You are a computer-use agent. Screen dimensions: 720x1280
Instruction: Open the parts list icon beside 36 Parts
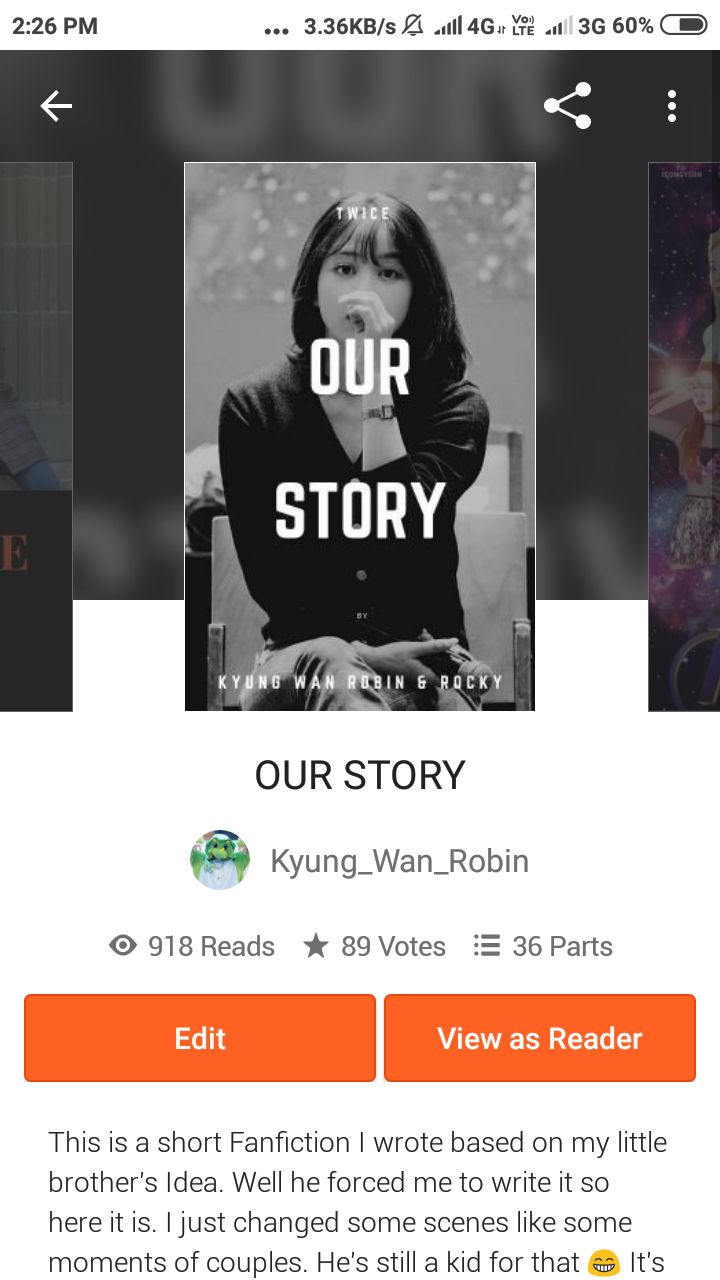pyautogui.click(x=487, y=946)
